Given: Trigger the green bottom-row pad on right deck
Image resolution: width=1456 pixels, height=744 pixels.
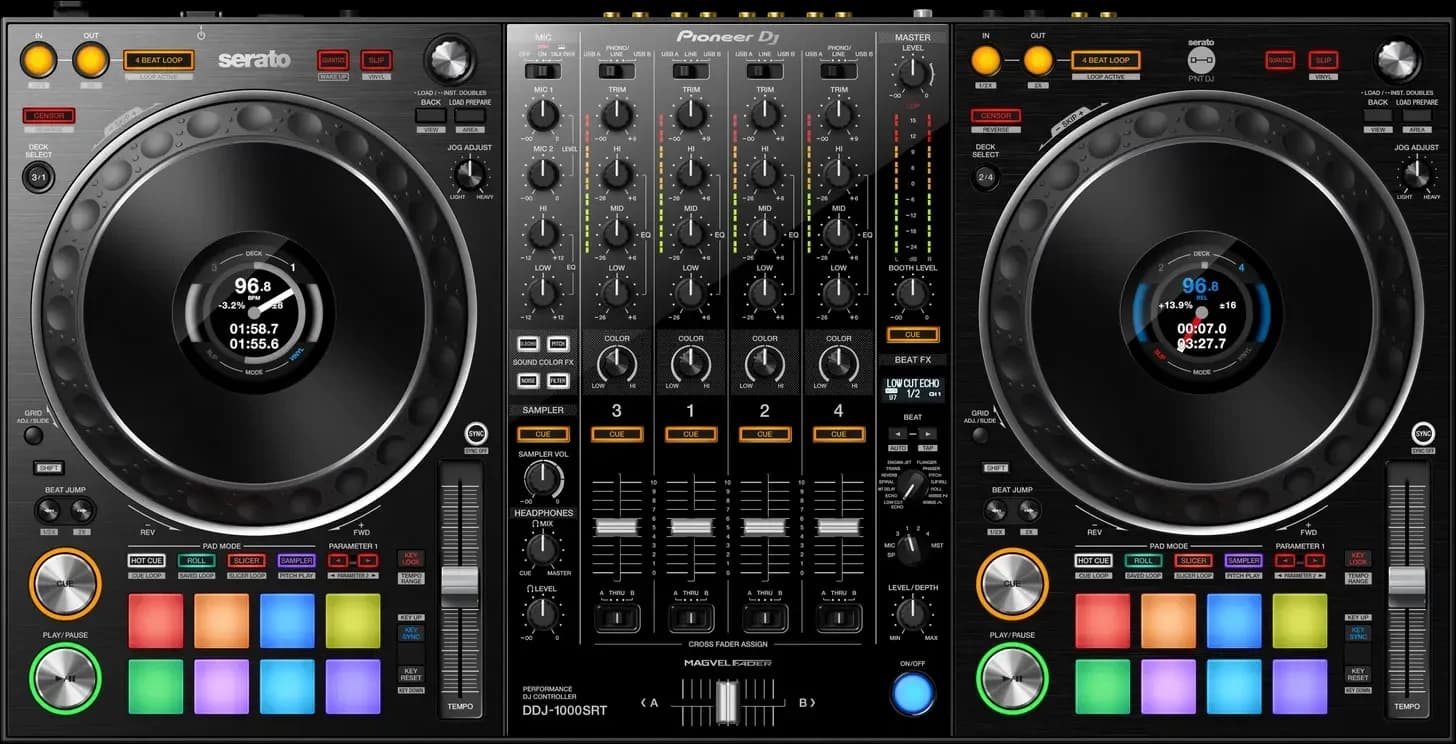Looking at the screenshot, I should pyautogui.click(x=1103, y=686).
